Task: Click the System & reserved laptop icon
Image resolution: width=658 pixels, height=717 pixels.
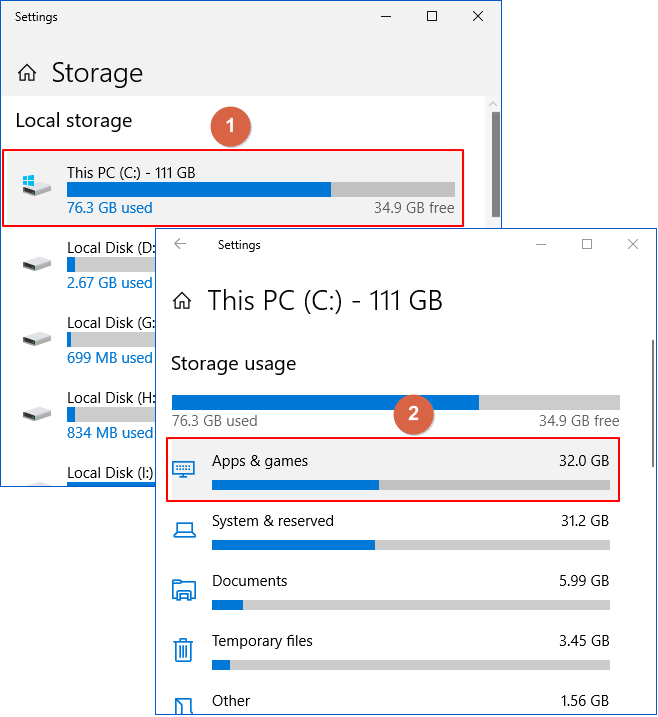Action: click(183, 529)
